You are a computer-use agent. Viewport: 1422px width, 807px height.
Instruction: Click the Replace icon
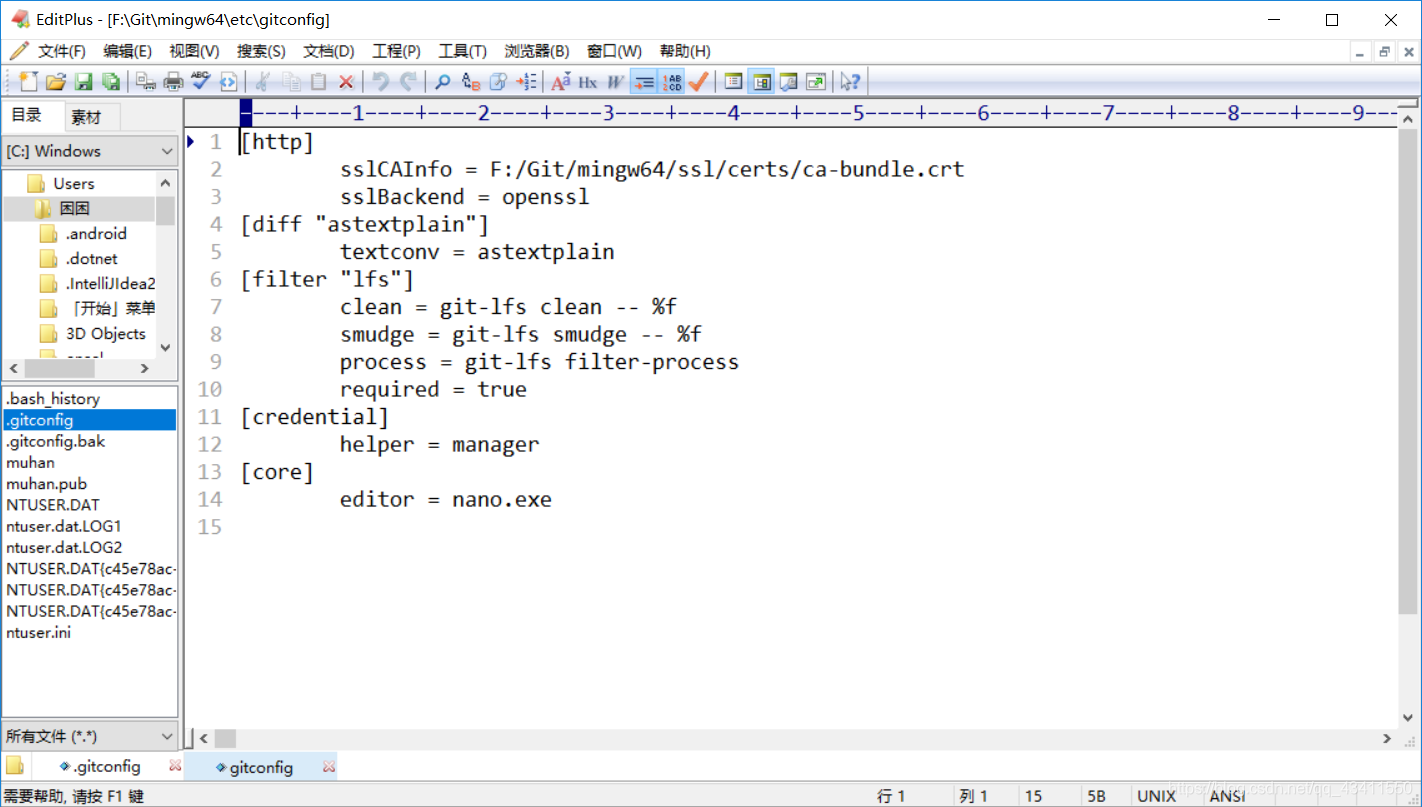(x=471, y=82)
